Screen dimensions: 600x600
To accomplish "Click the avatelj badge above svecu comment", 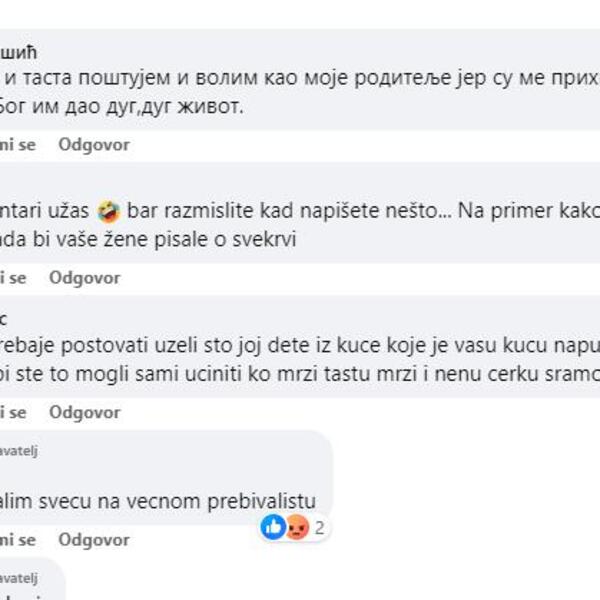I will (18, 451).
